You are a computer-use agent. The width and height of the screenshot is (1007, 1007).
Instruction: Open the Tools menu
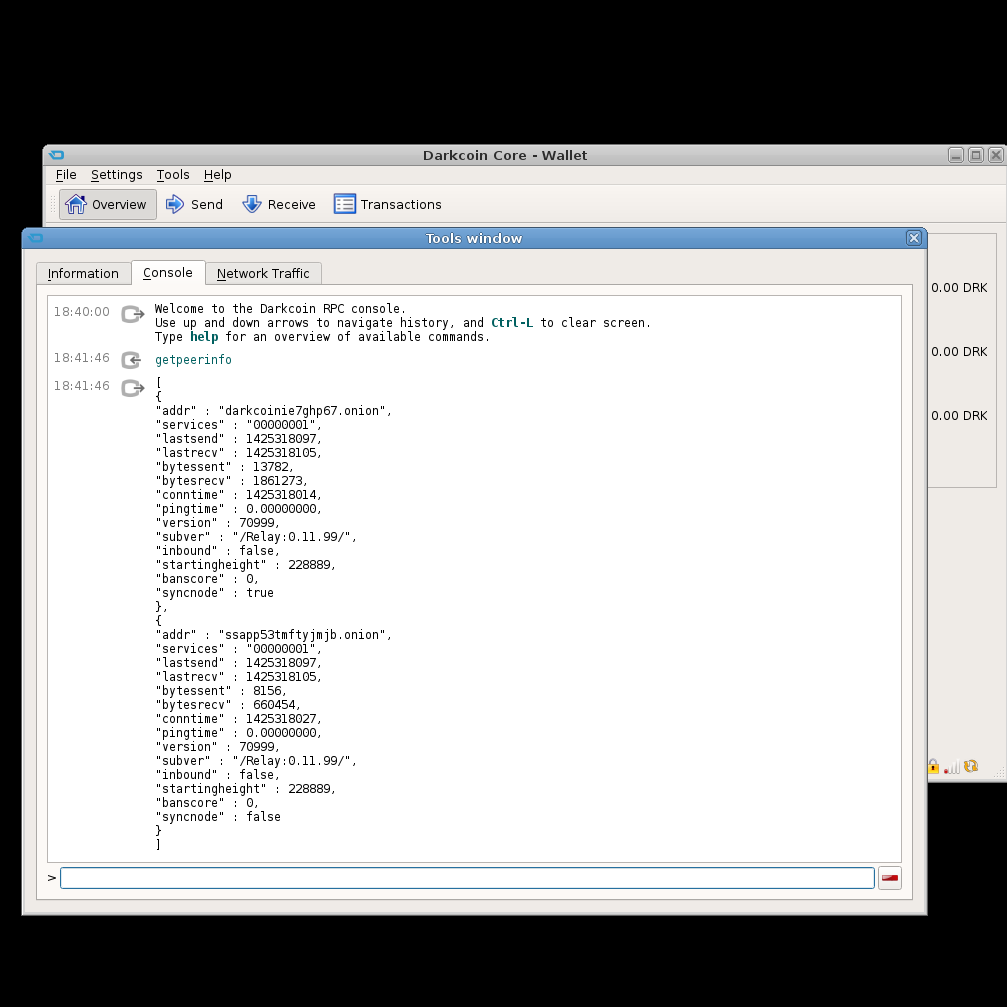173,175
